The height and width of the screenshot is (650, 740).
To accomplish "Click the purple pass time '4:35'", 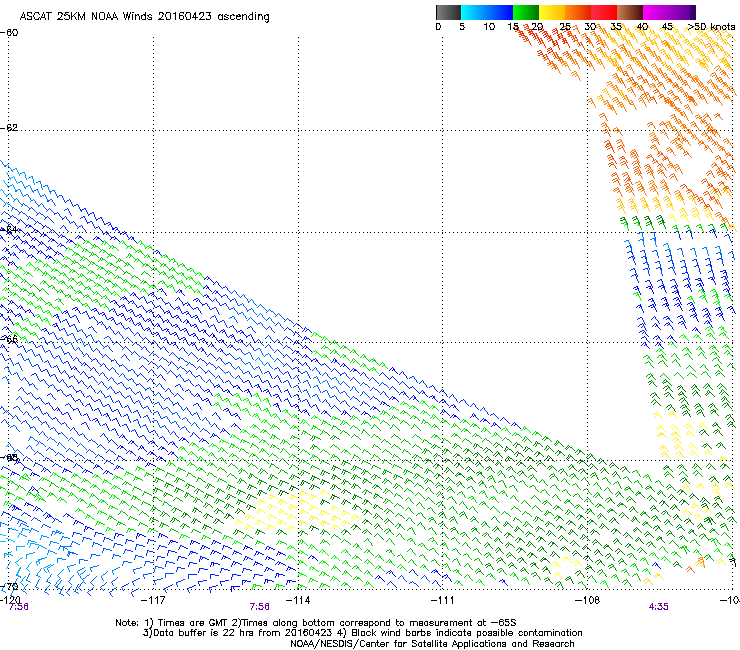I will [x=658, y=607].
